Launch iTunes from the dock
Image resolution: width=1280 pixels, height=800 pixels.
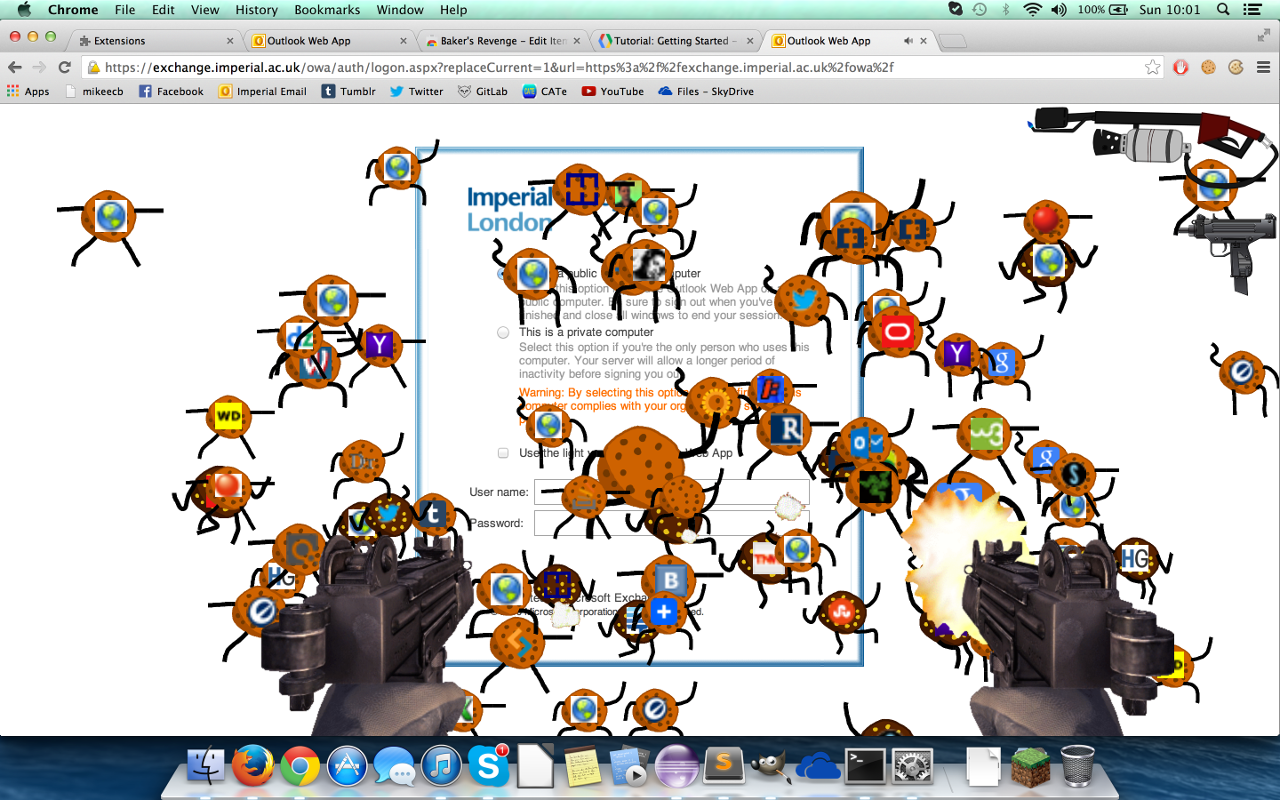pyautogui.click(x=441, y=766)
